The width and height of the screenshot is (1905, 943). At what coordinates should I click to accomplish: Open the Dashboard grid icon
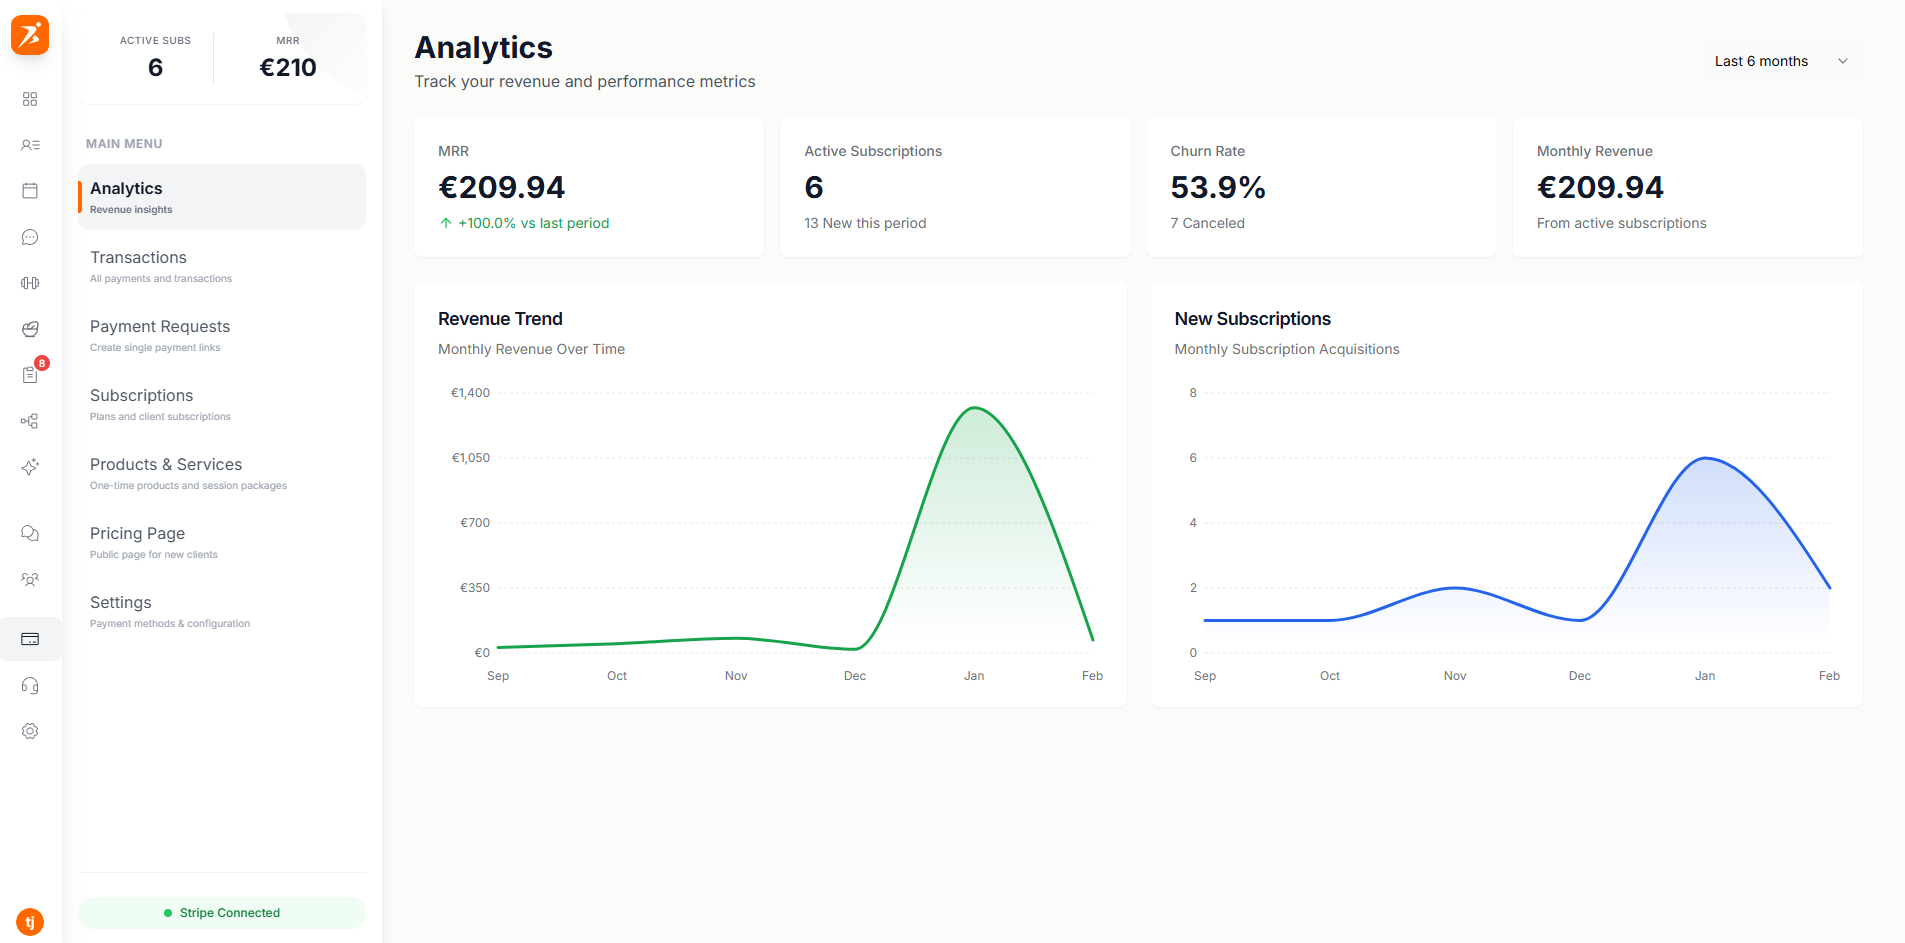[x=30, y=99]
